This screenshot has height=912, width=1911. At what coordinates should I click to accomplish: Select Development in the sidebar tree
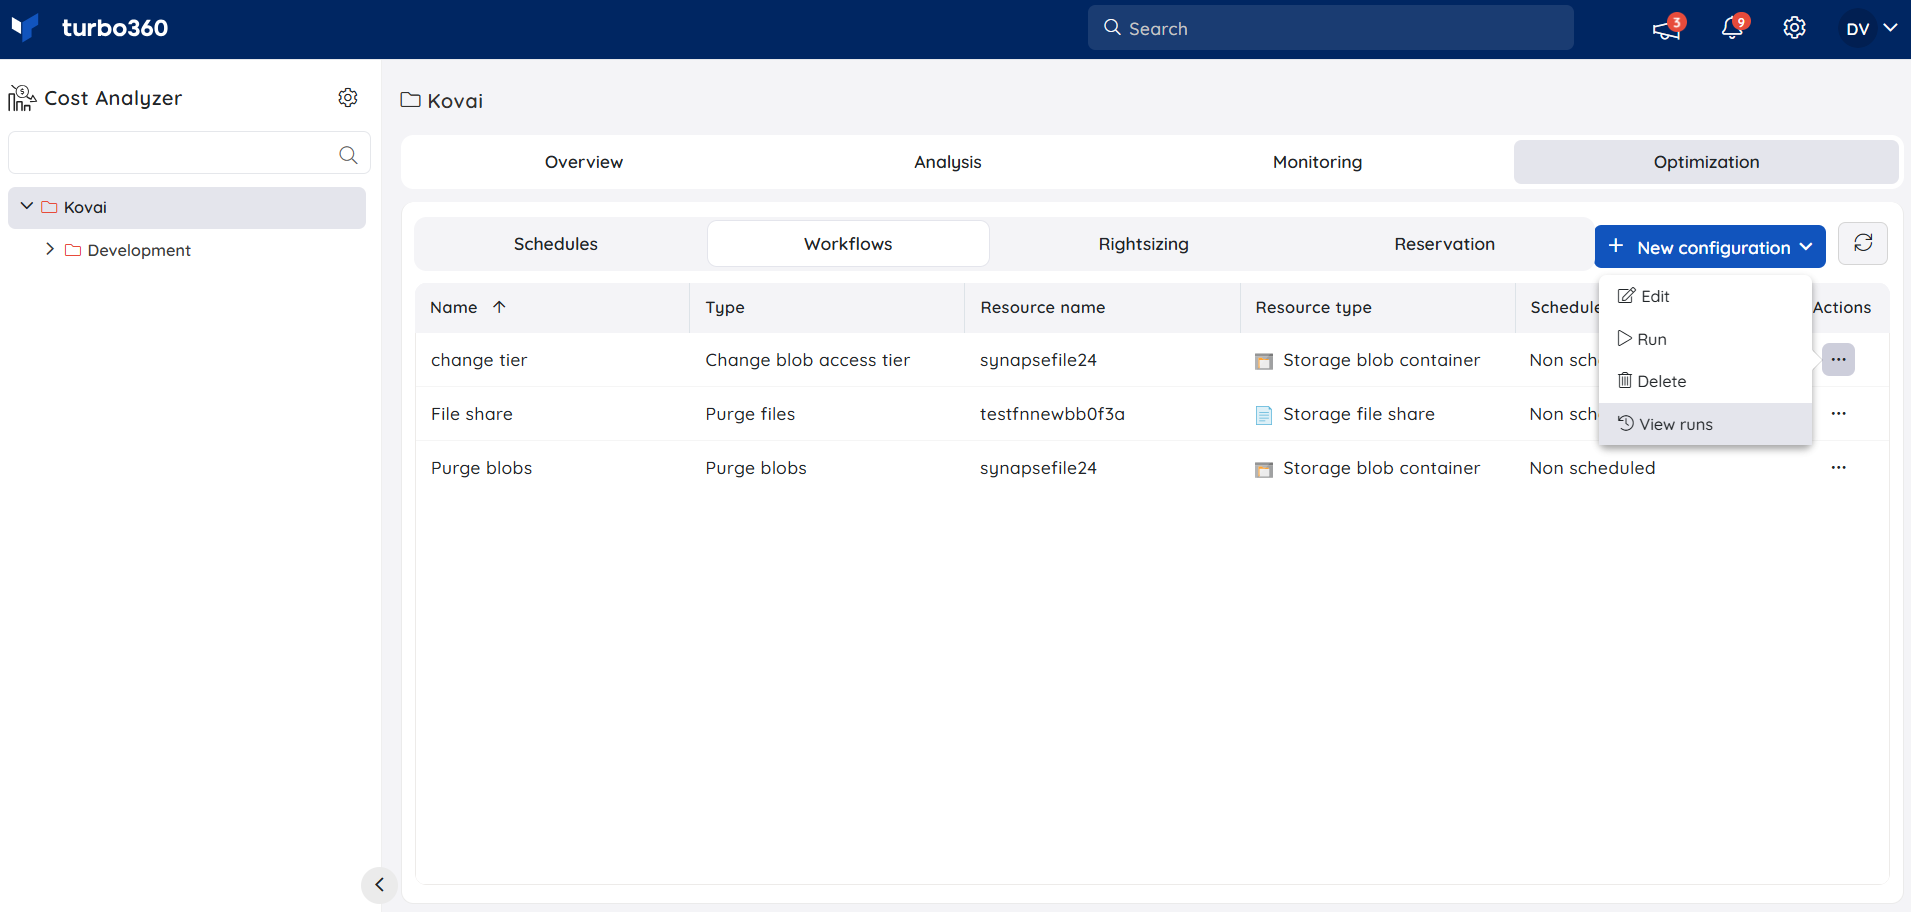(x=139, y=250)
